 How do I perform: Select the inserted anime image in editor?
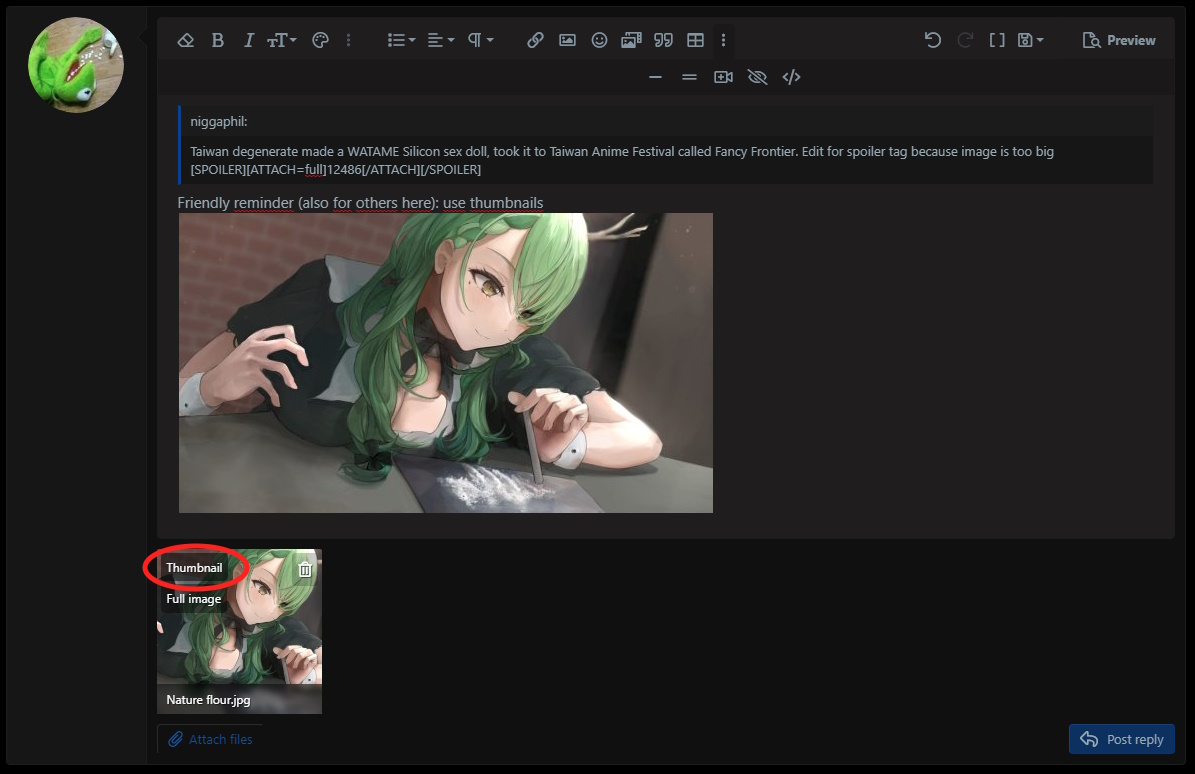coord(446,363)
